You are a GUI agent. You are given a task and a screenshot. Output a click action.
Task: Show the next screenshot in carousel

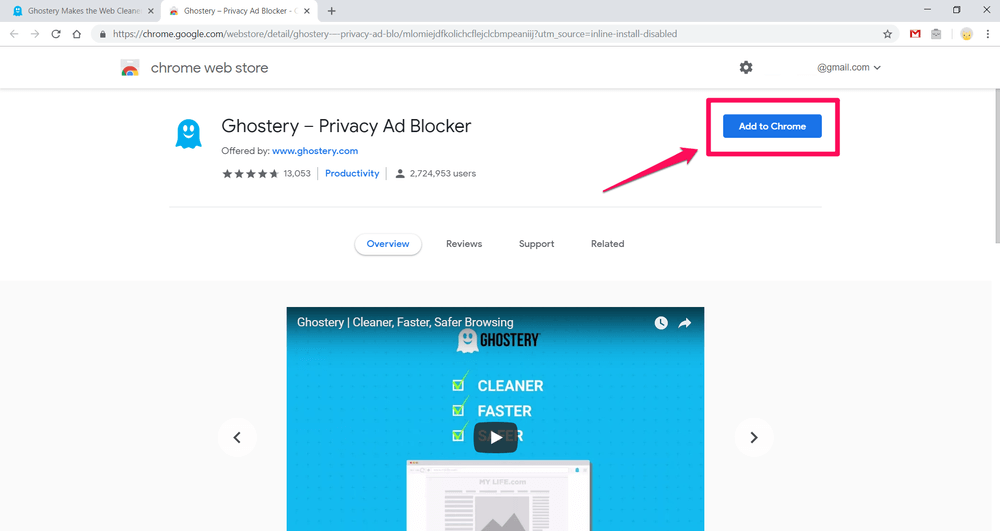pos(754,437)
